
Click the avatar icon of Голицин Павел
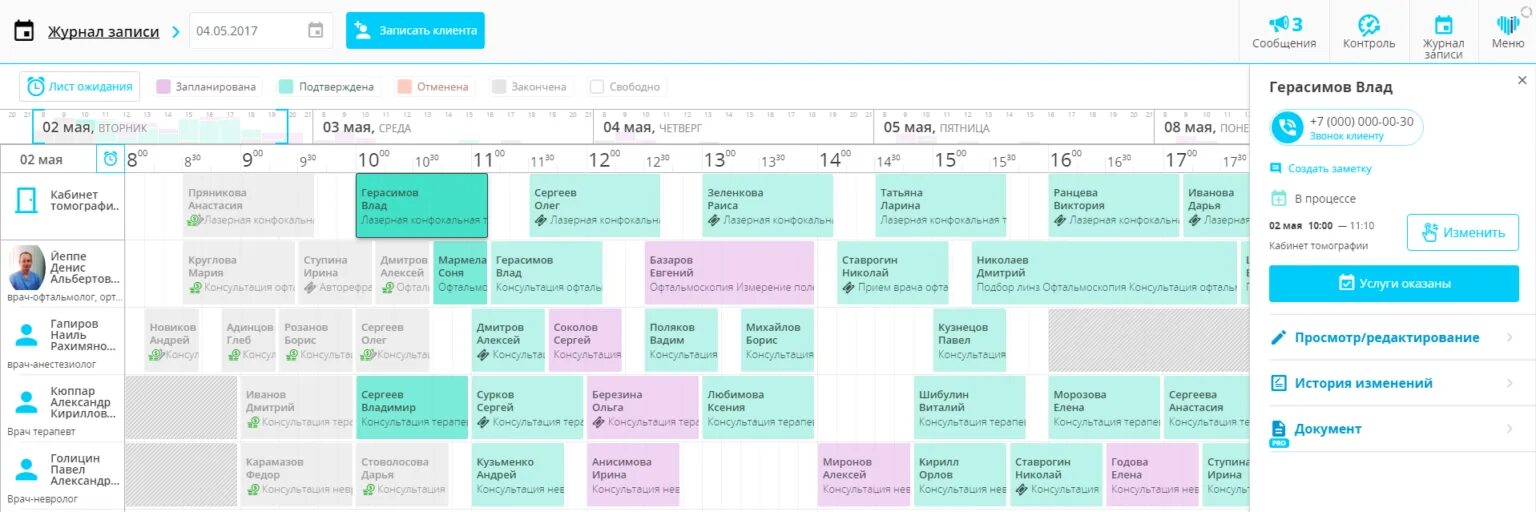point(25,469)
